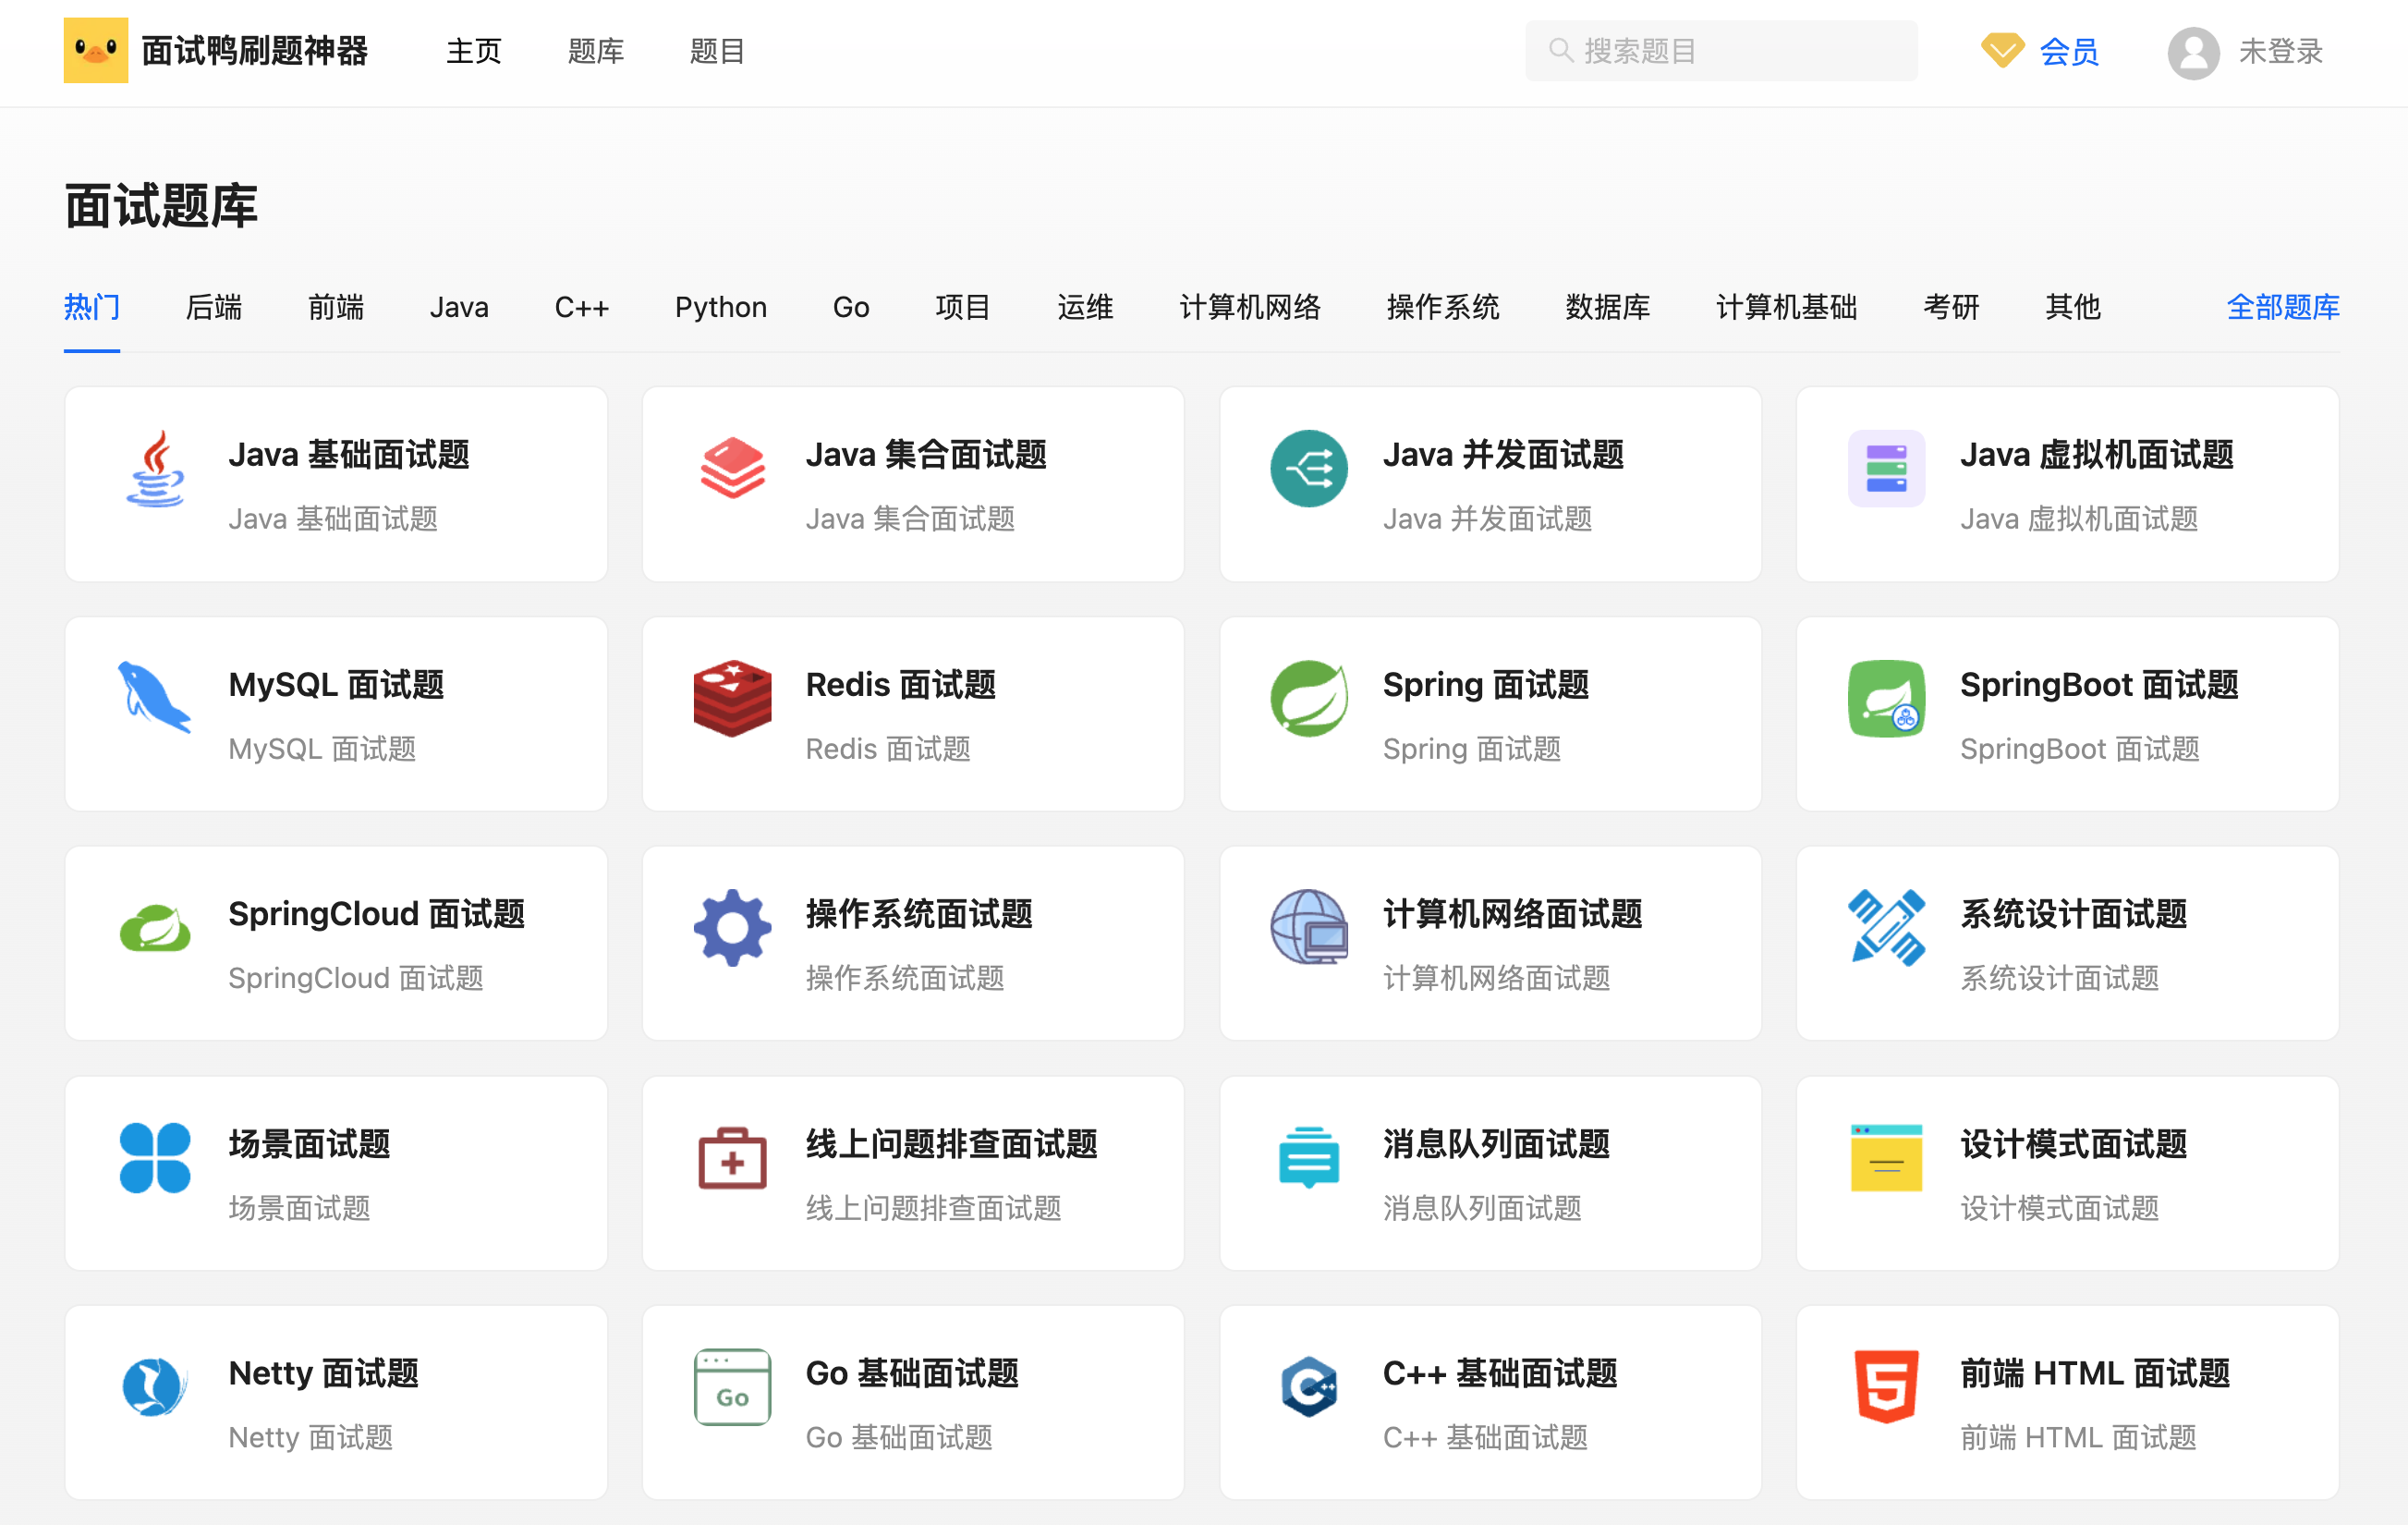The image size is (2408, 1525).
Task: Click the gray user avatar icon
Action: [2193, 52]
